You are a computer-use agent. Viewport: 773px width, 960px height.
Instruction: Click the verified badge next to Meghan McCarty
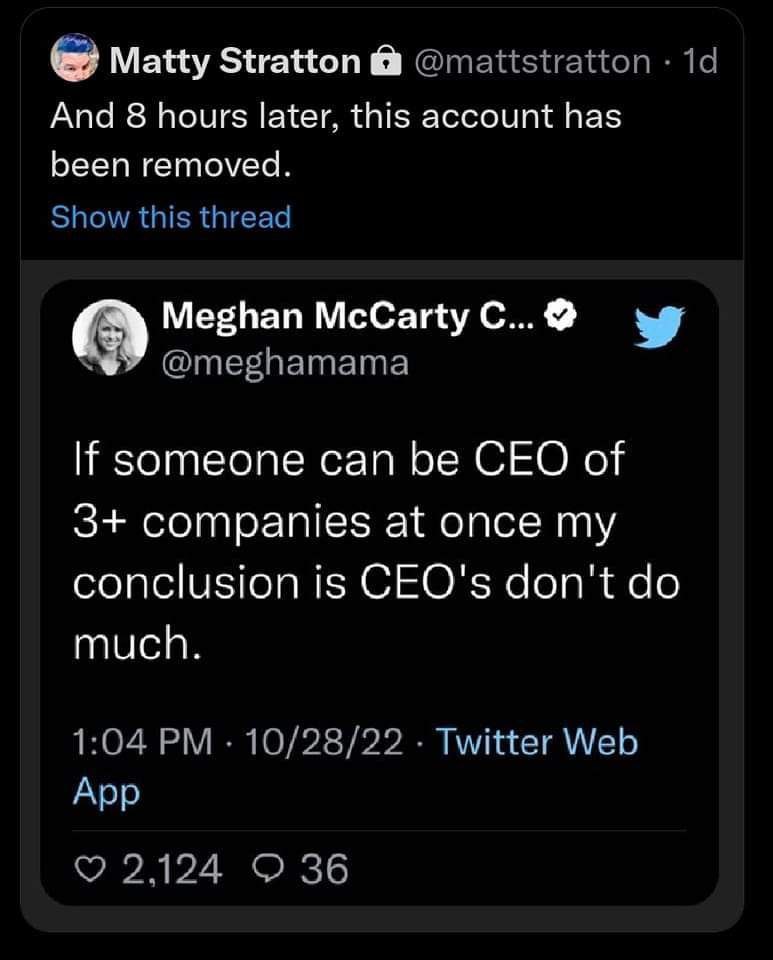563,317
